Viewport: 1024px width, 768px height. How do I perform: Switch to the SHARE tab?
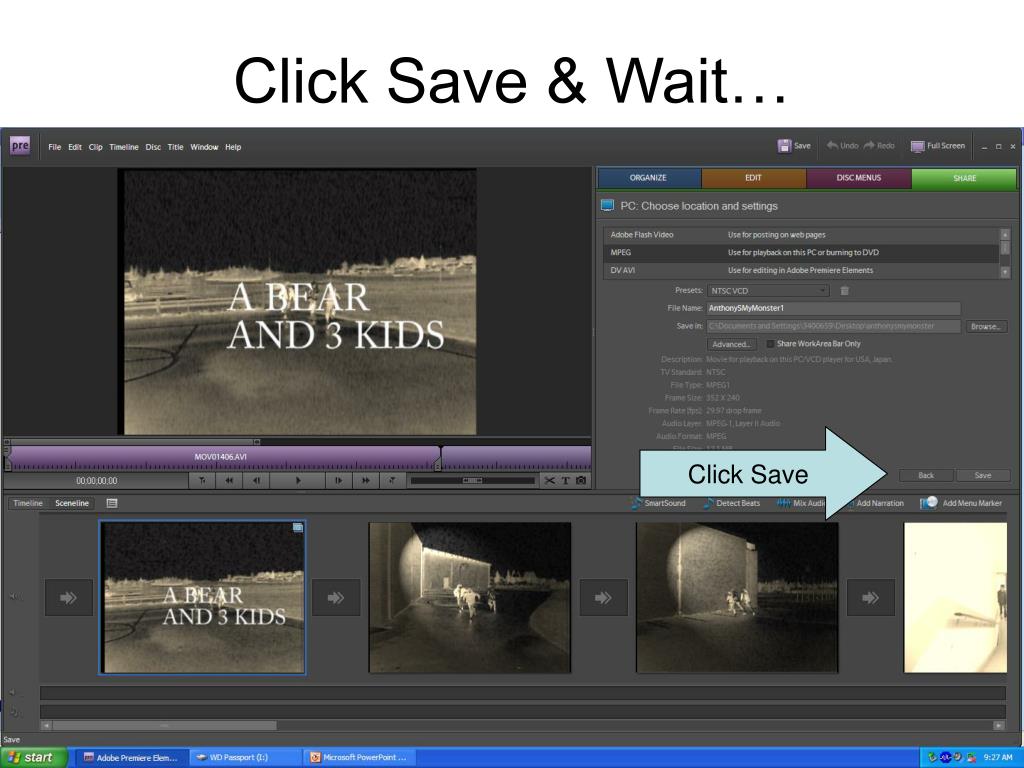965,178
